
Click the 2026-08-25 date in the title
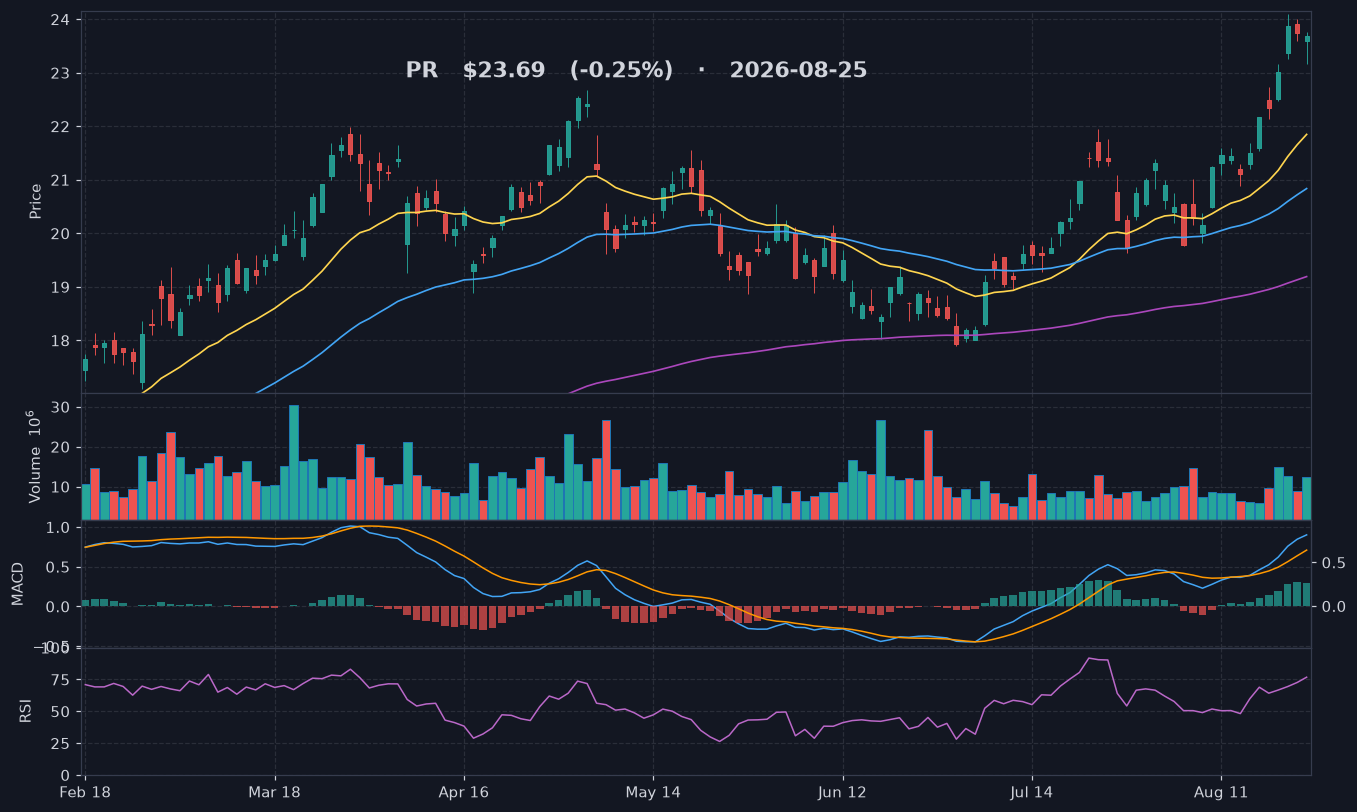pyautogui.click(x=798, y=71)
